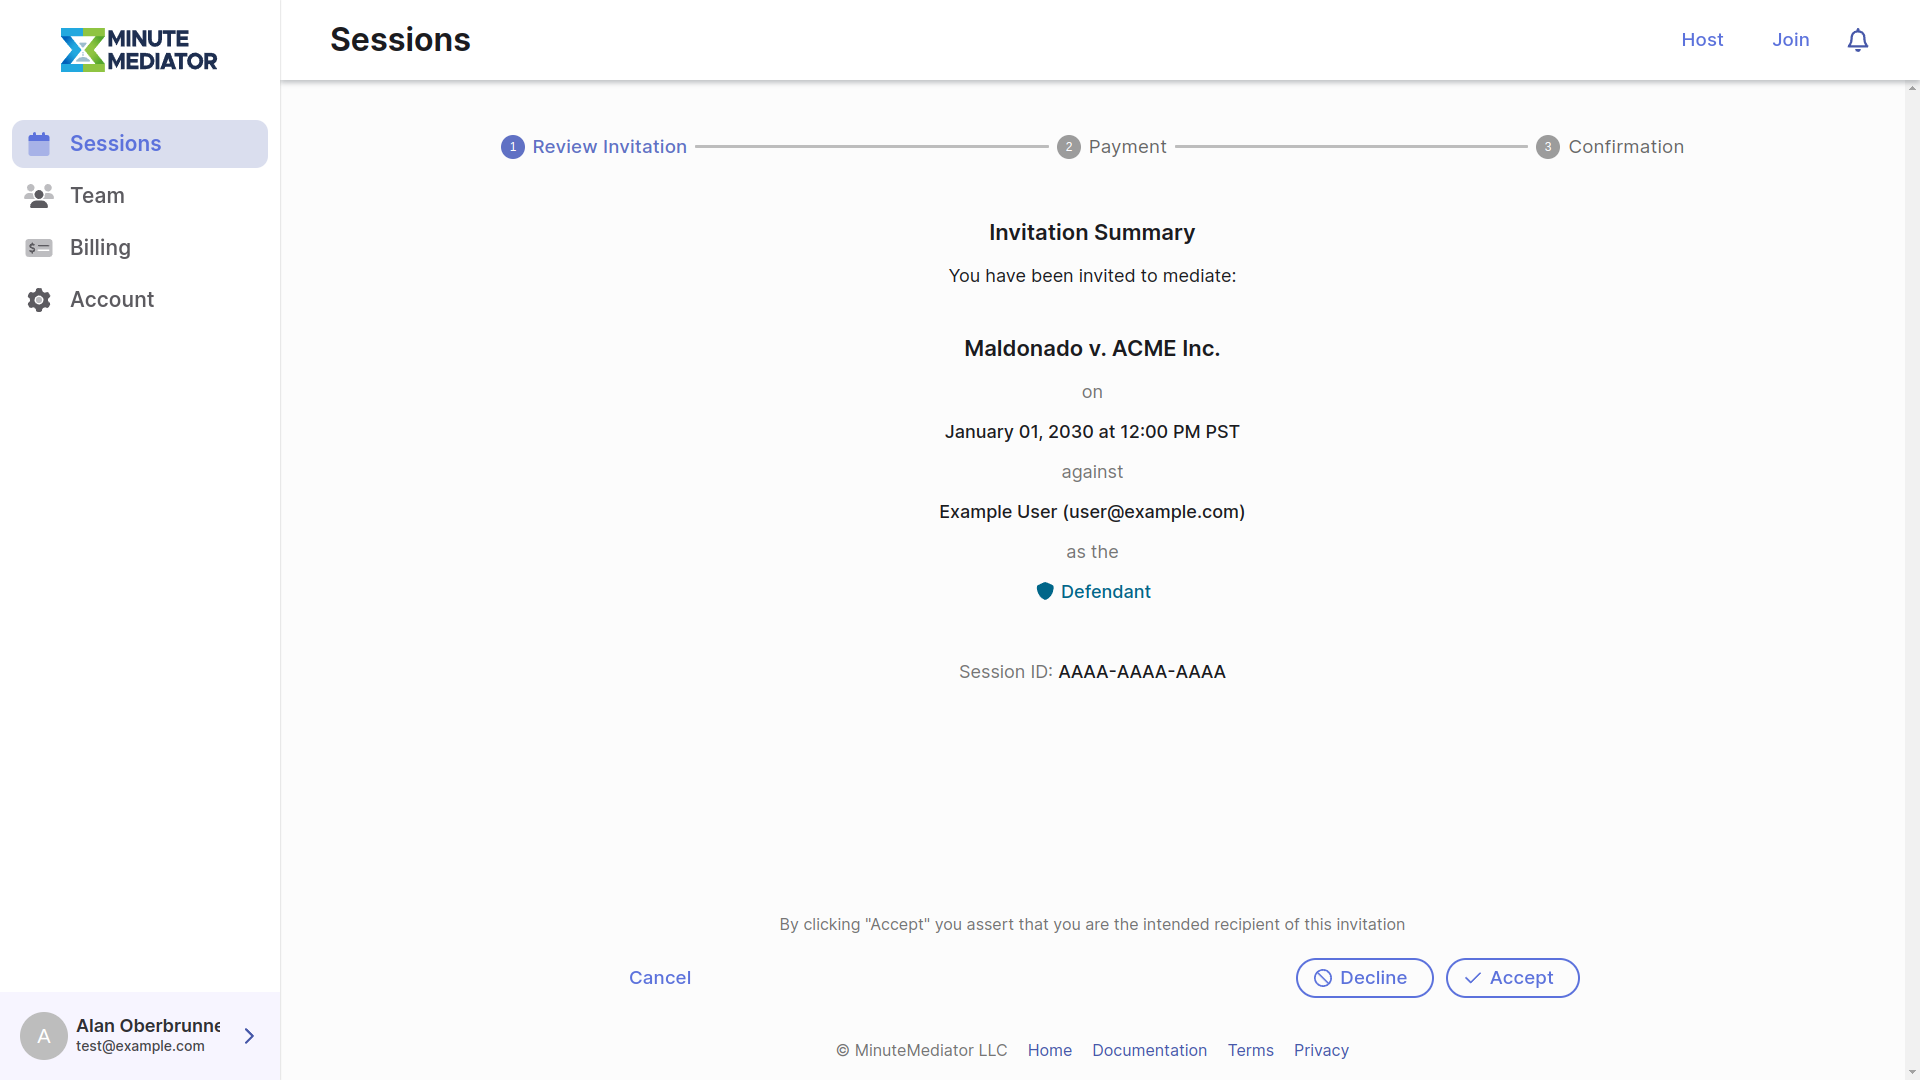Image resolution: width=1920 pixels, height=1080 pixels.
Task: Open notifications bell icon
Action: (x=1857, y=40)
